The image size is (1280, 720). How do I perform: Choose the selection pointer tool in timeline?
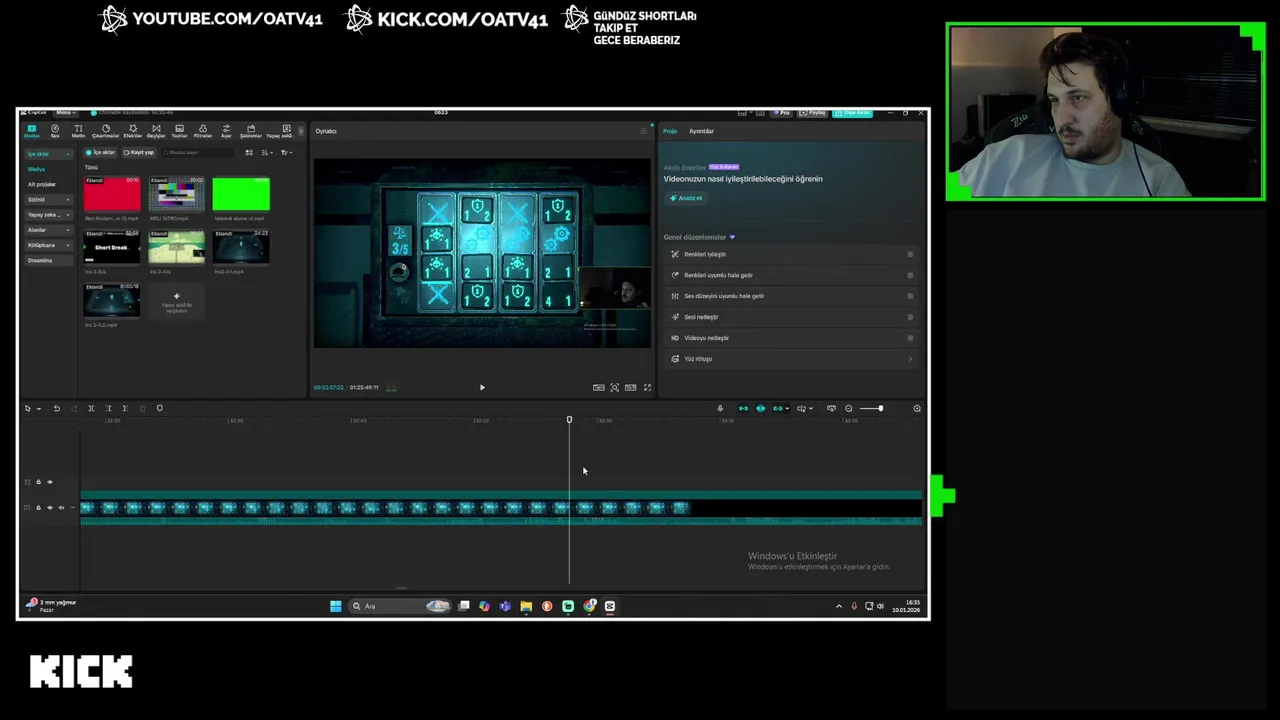[28, 408]
